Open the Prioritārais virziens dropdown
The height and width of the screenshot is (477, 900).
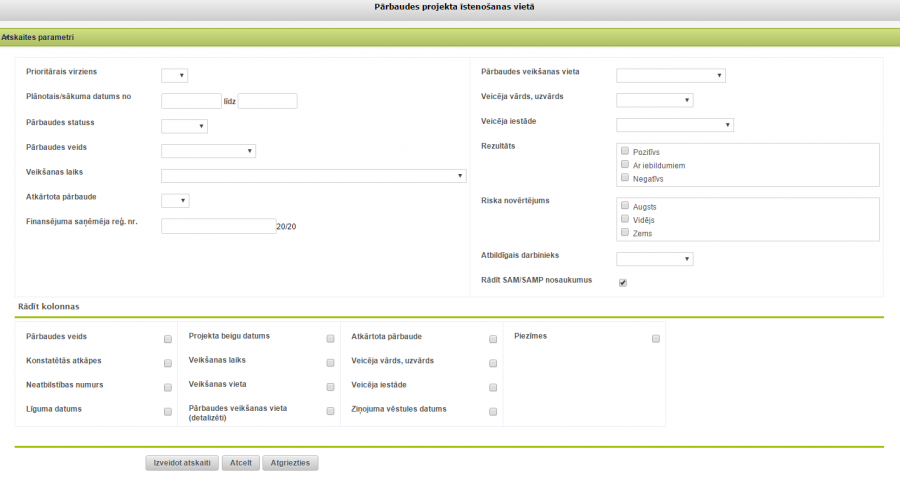(174, 75)
